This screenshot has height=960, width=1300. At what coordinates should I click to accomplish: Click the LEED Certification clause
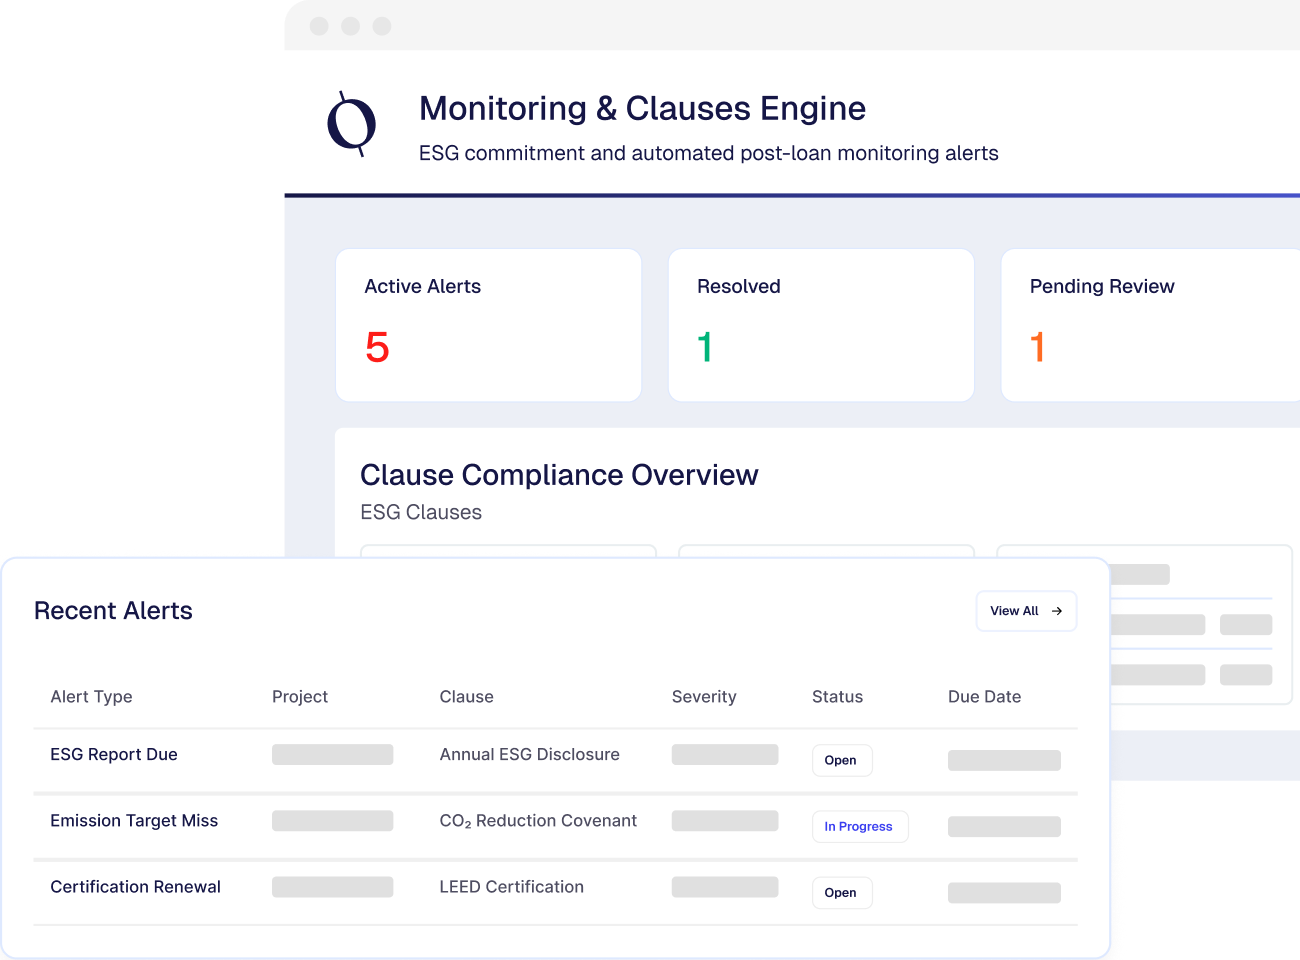(x=511, y=887)
